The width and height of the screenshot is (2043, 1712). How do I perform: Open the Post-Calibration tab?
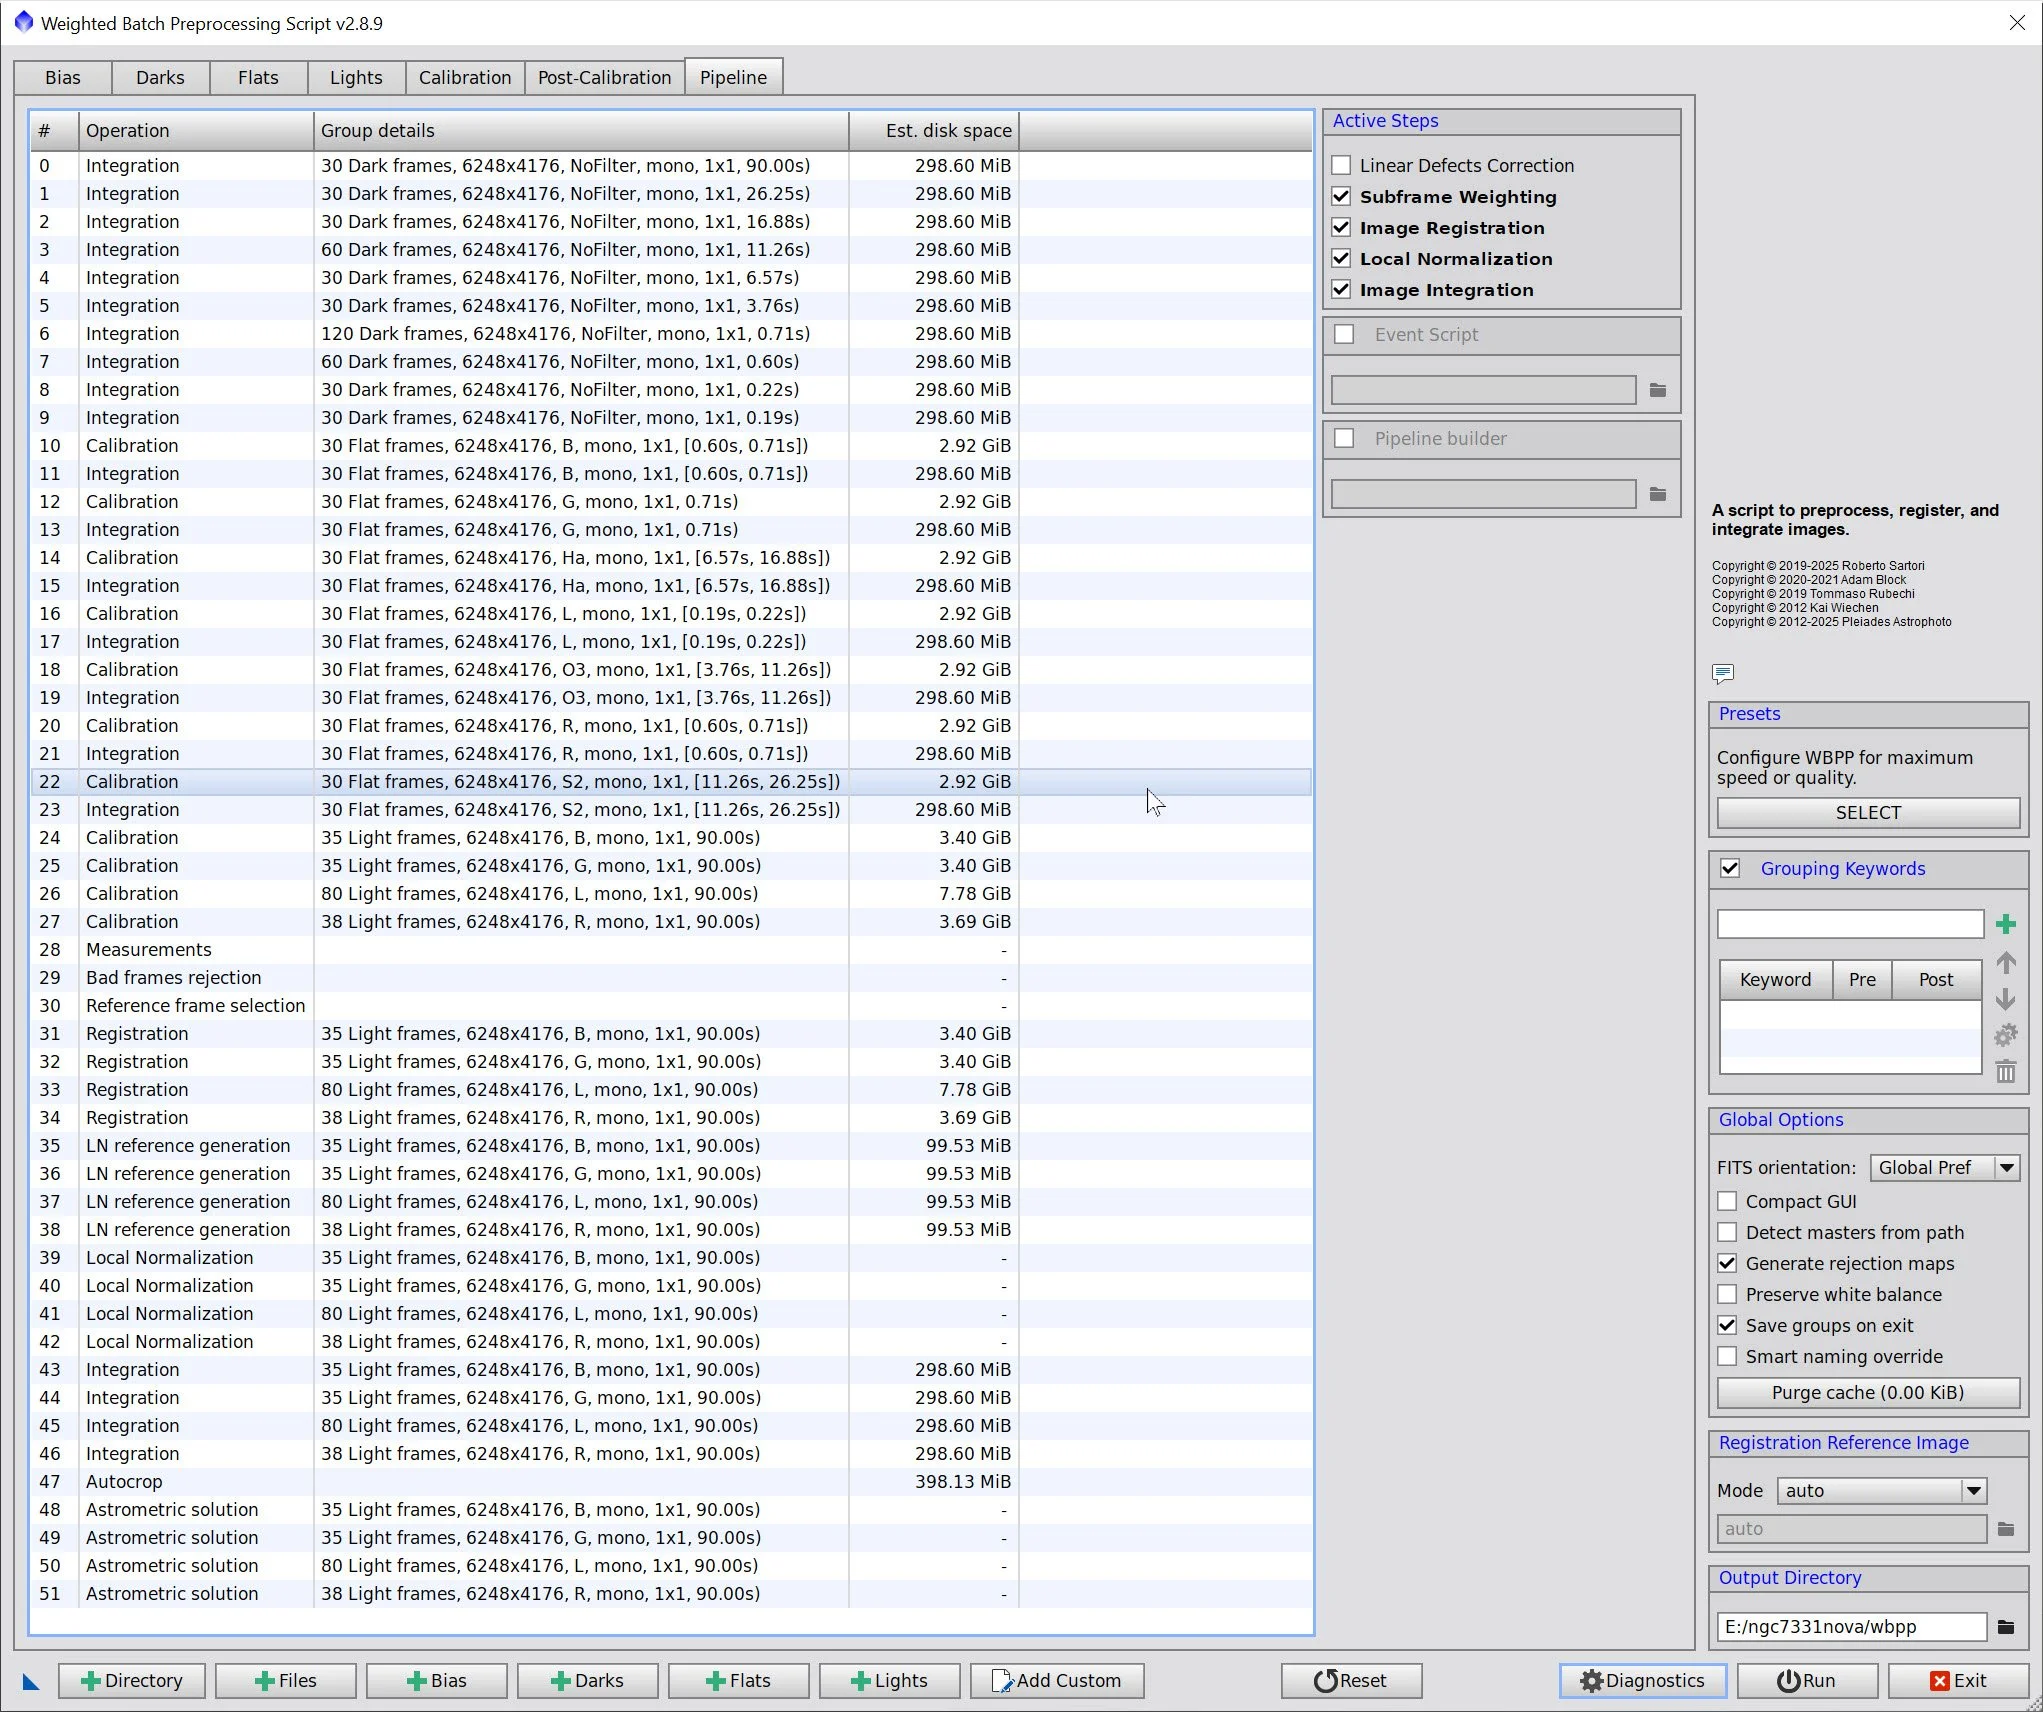click(x=604, y=77)
